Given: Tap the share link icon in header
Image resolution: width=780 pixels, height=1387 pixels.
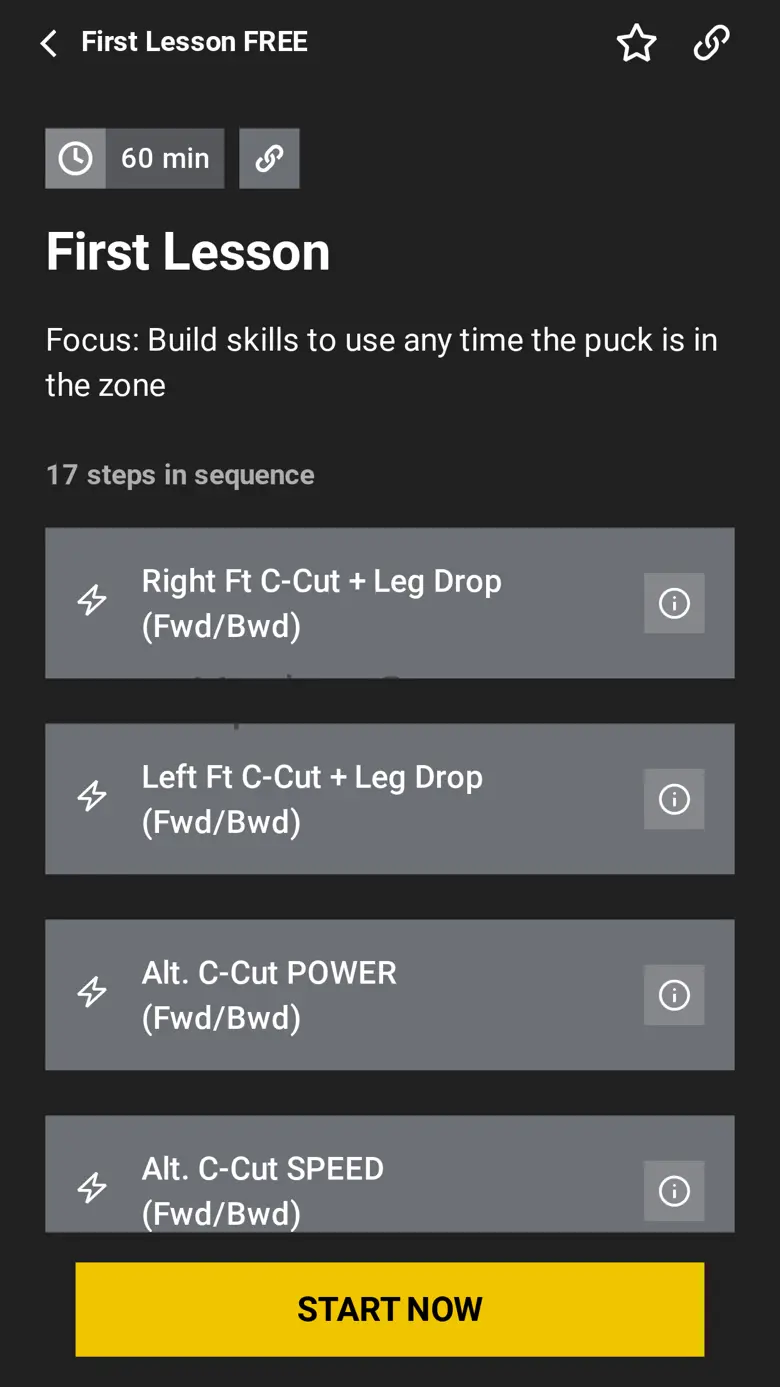Looking at the screenshot, I should (x=711, y=43).
